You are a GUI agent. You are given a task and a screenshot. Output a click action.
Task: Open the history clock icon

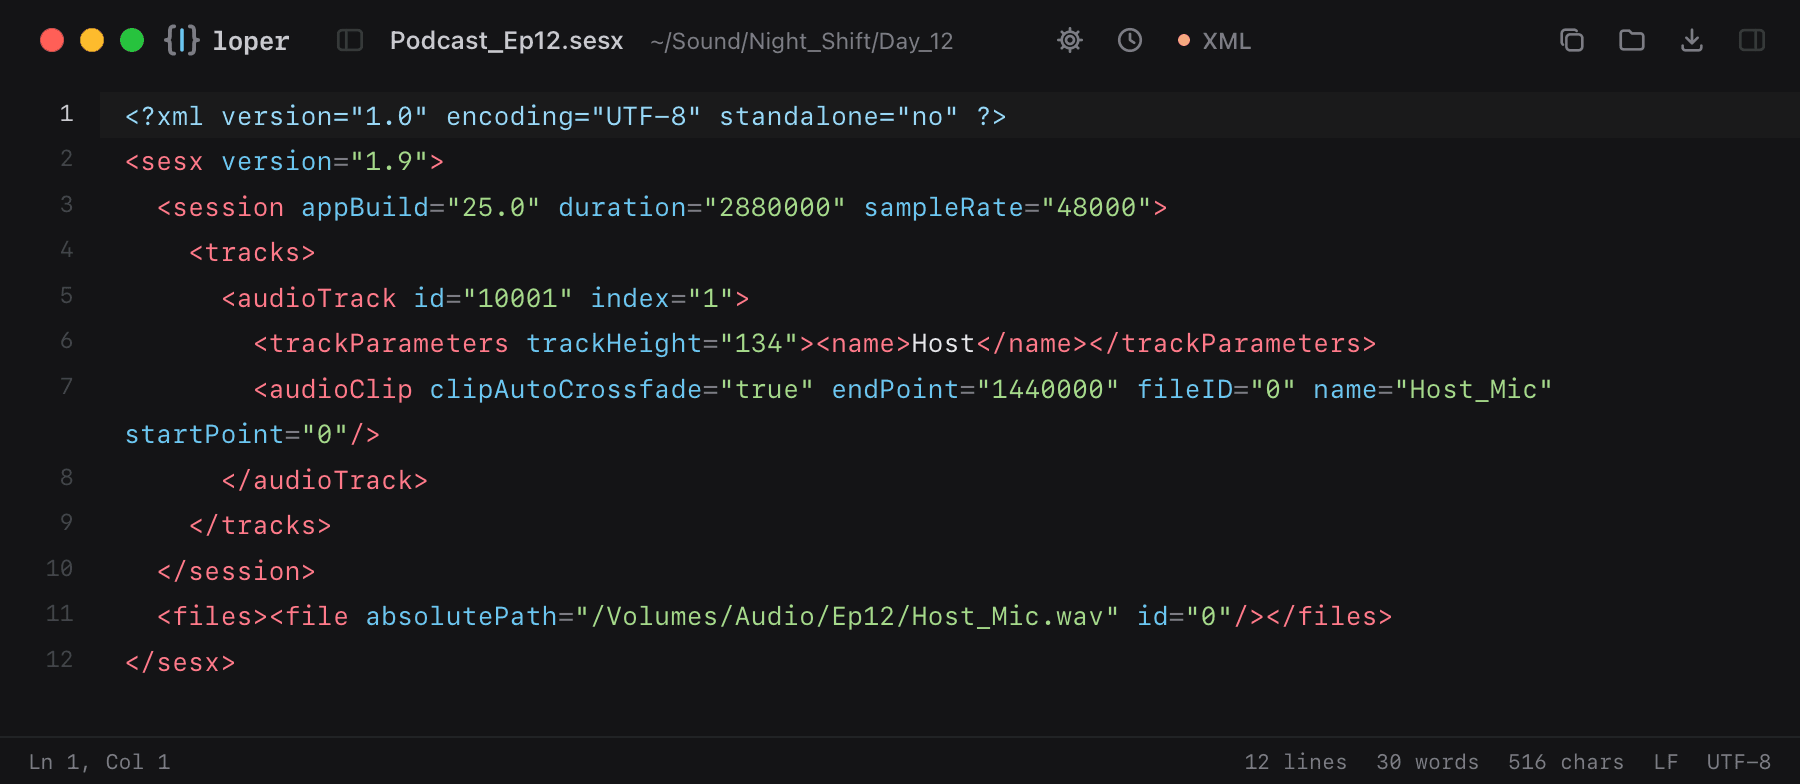click(1130, 40)
